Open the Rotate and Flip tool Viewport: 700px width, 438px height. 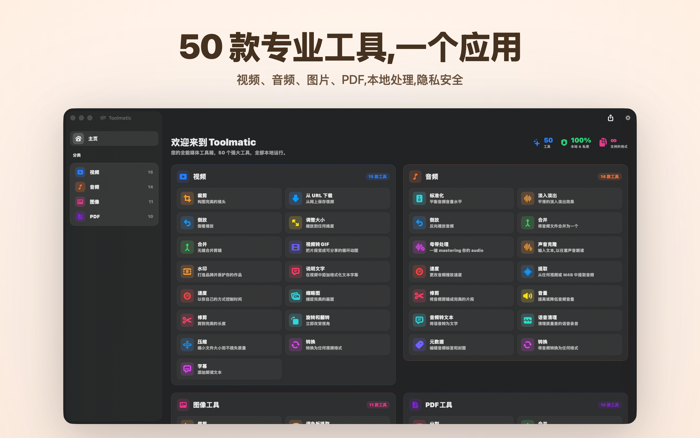point(338,320)
